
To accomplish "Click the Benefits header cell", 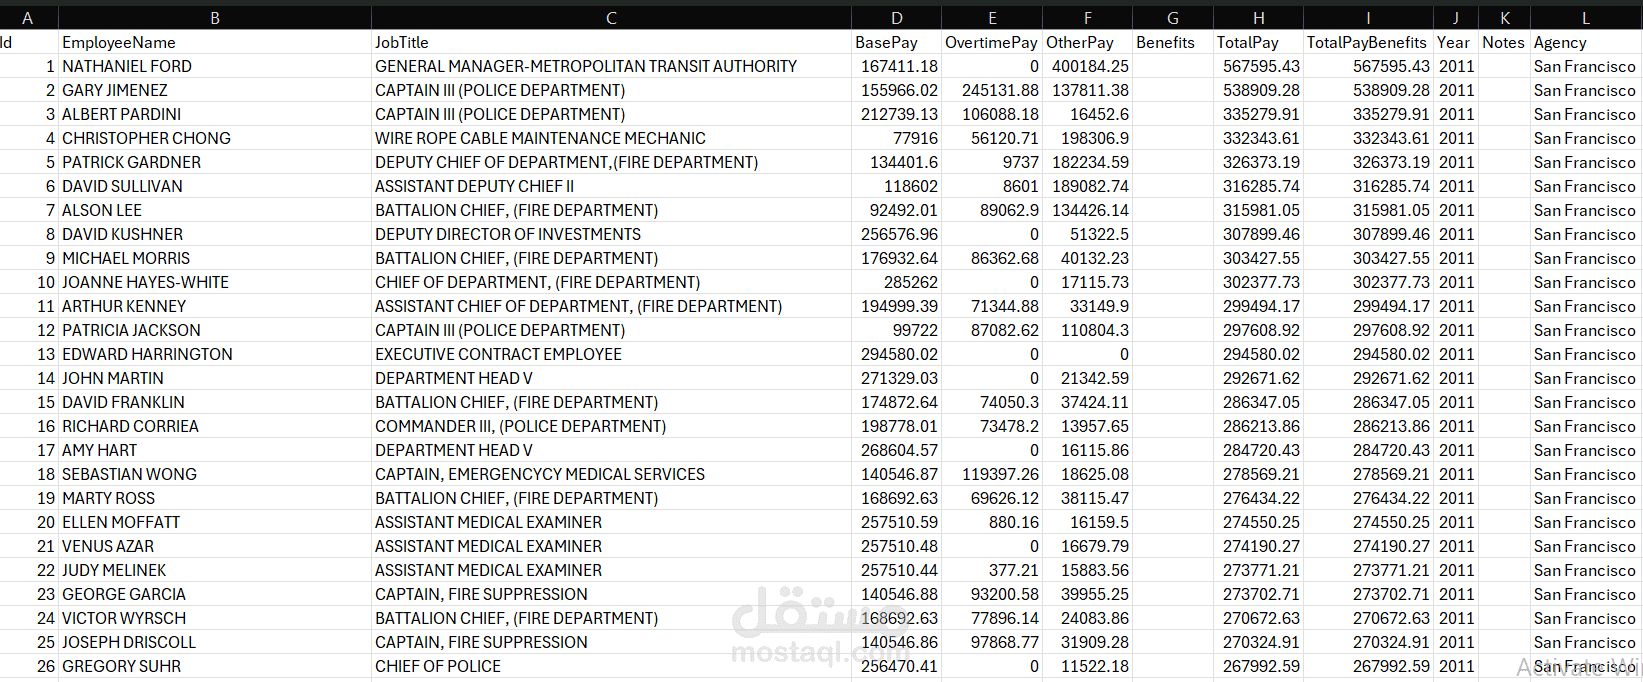I will coord(1173,42).
